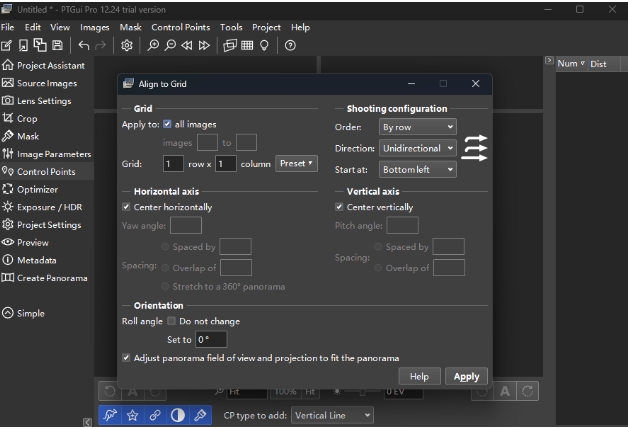Click the Open Project toolbar icon
This screenshot has height=429, width=628.
pos(23,45)
